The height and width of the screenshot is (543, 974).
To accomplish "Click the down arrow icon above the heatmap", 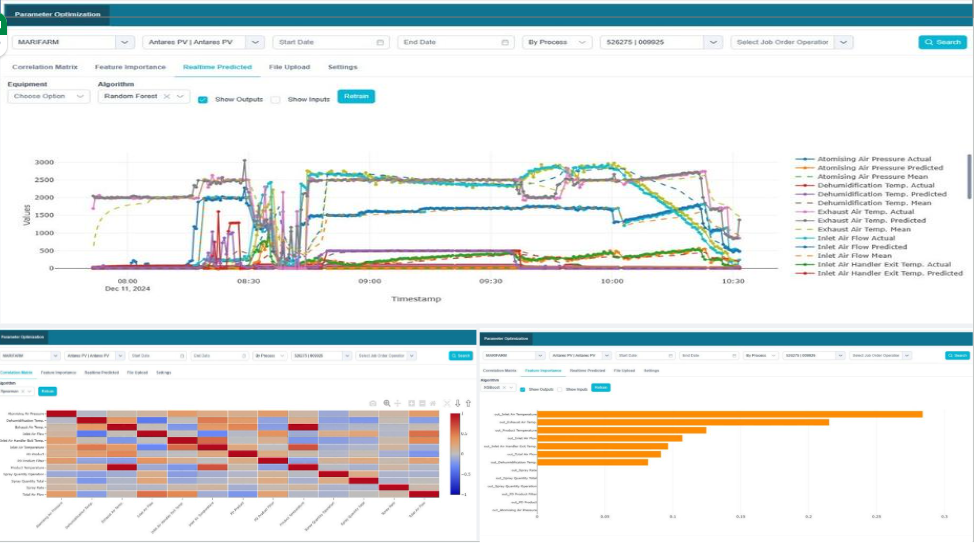I will click(x=458, y=403).
